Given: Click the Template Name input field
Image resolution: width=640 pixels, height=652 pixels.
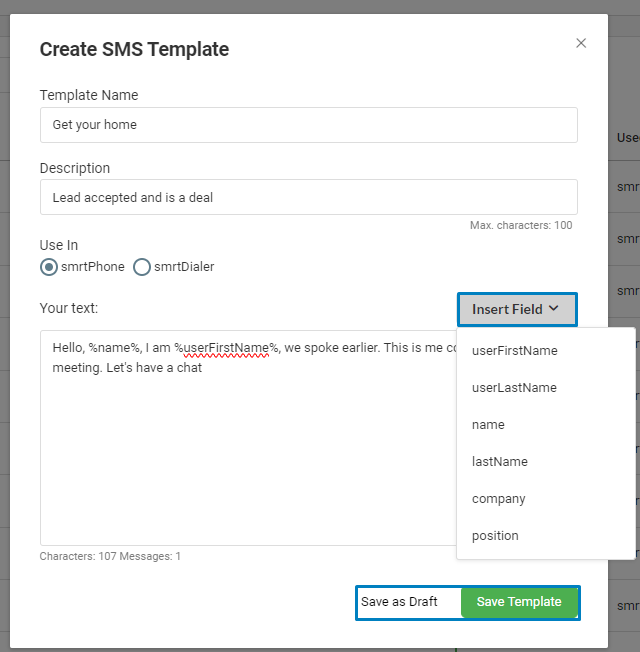Looking at the screenshot, I should pos(308,125).
